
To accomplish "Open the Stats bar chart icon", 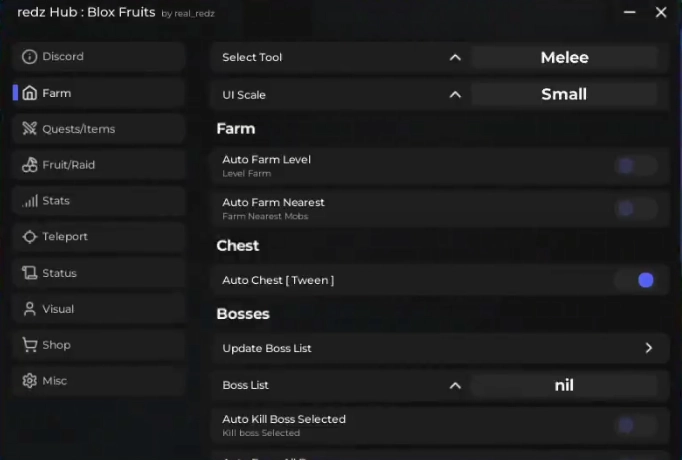I will pyautogui.click(x=29, y=201).
